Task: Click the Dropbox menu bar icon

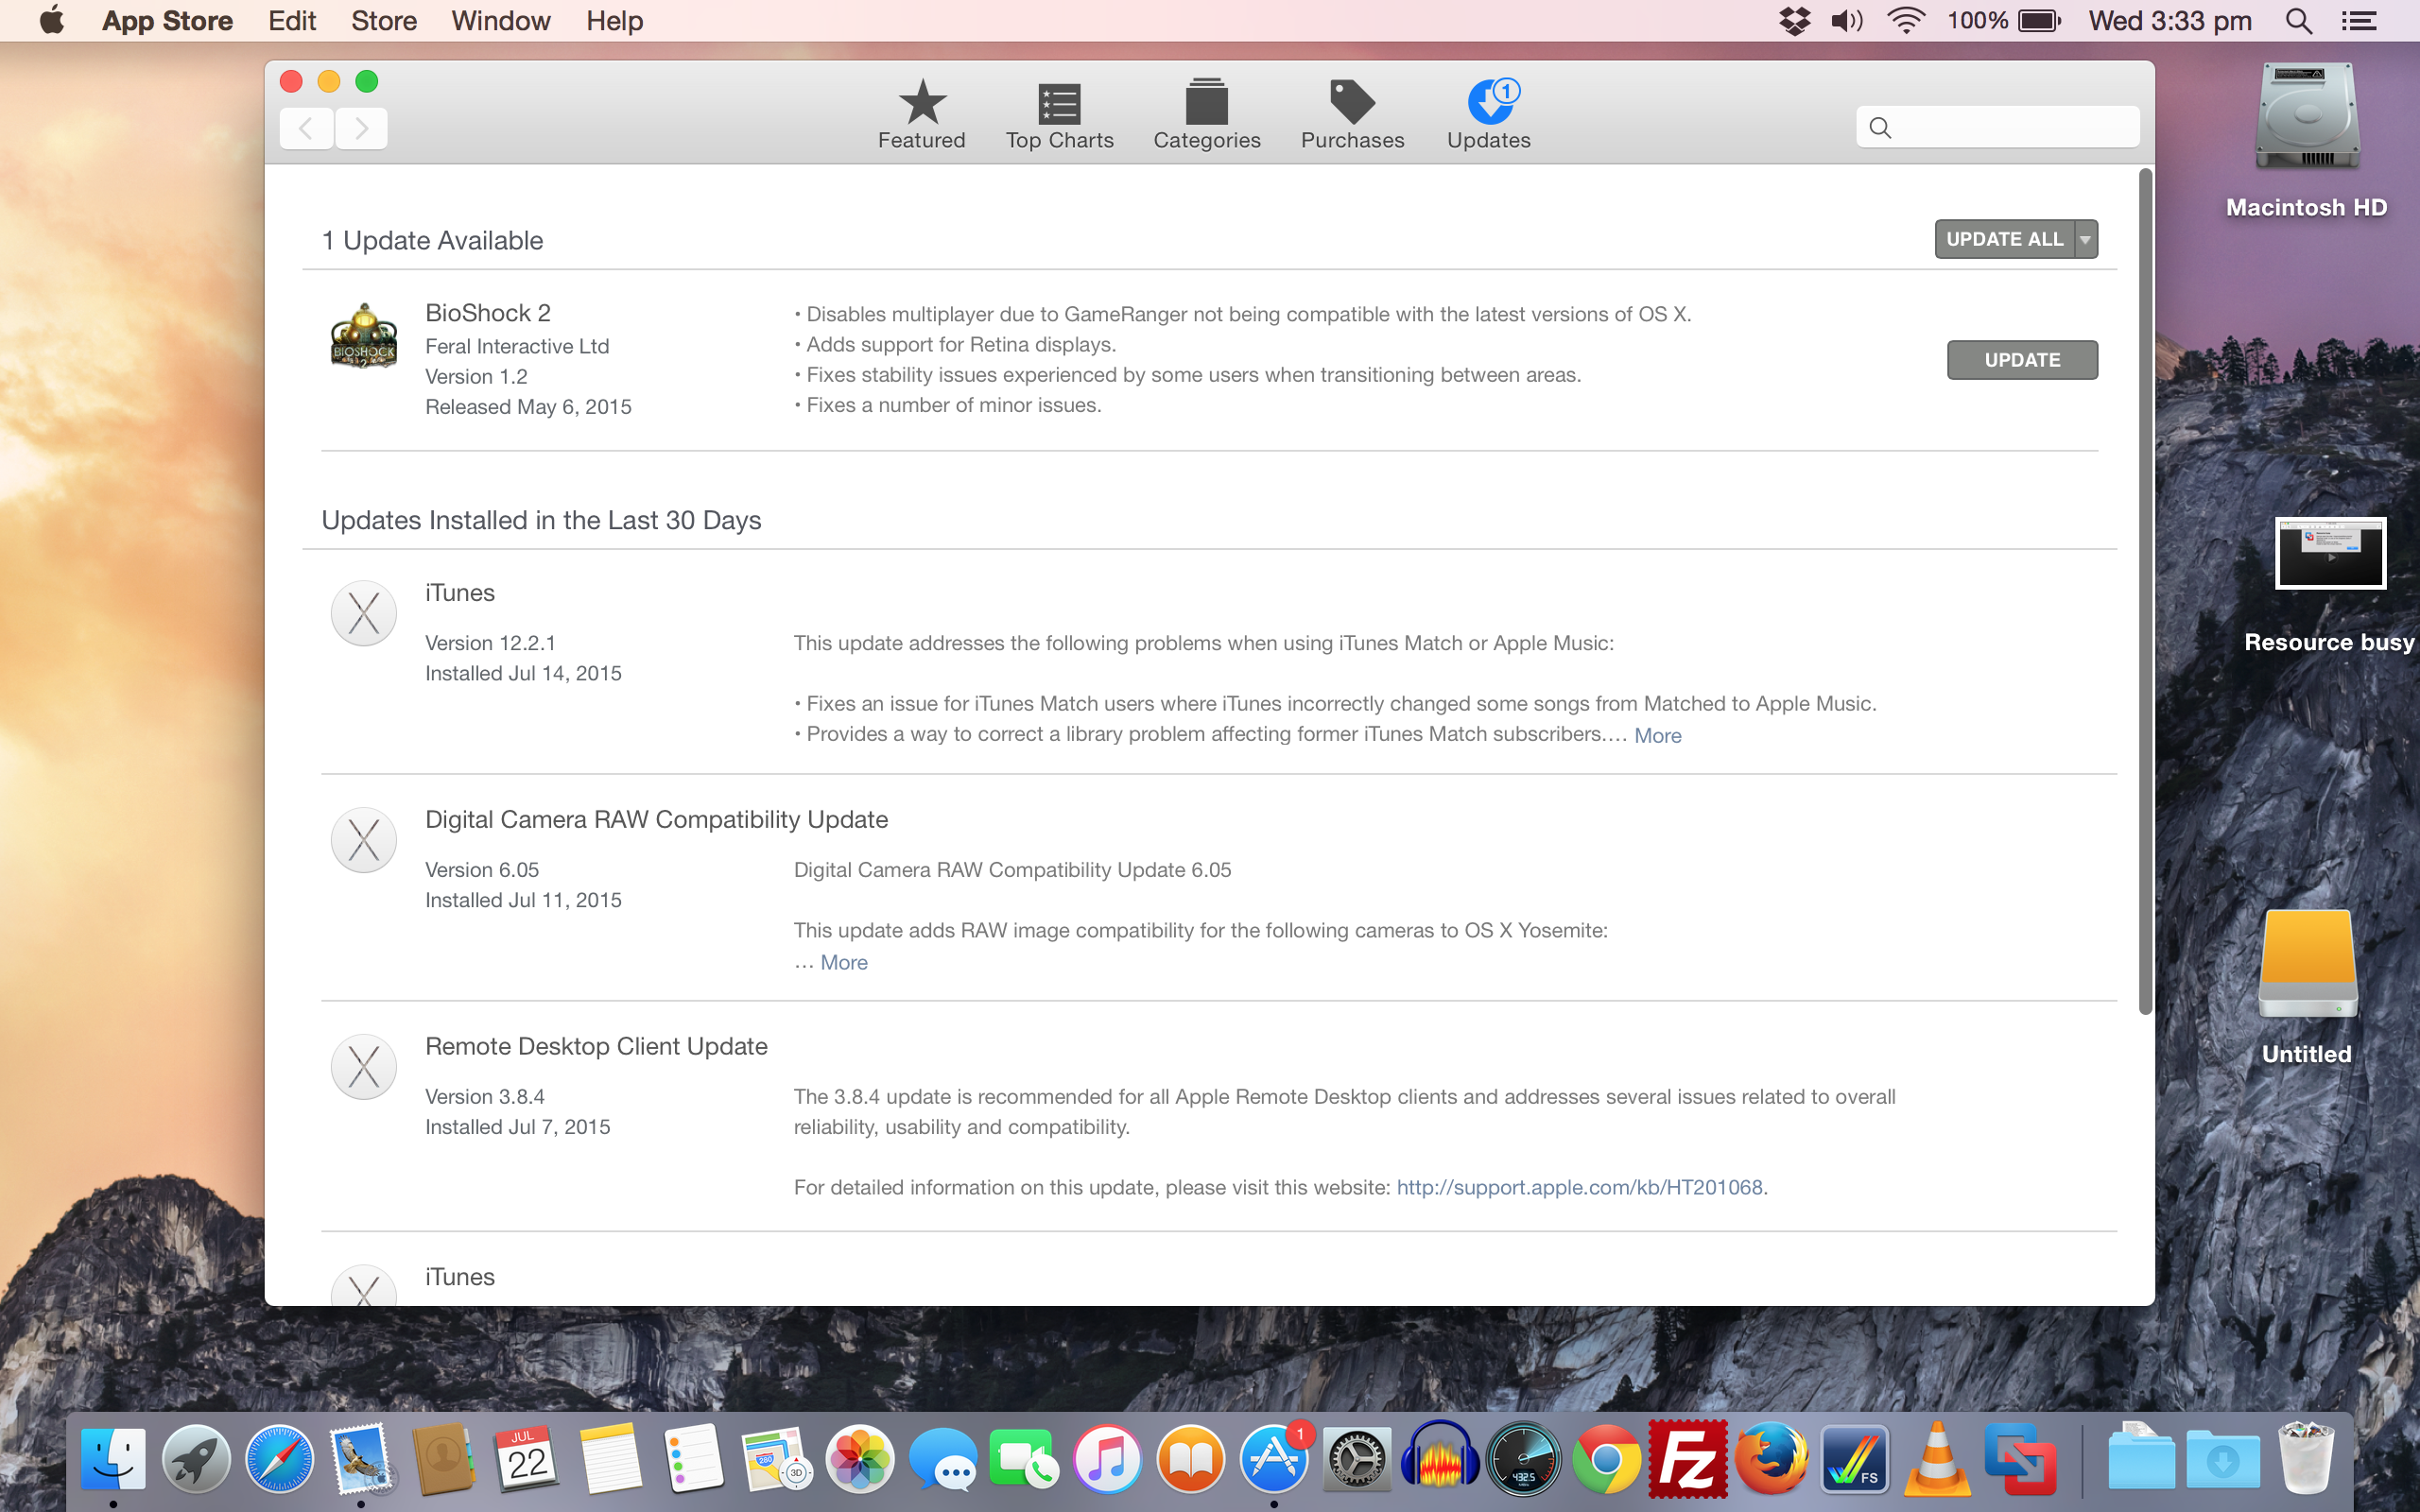Action: point(1795,20)
